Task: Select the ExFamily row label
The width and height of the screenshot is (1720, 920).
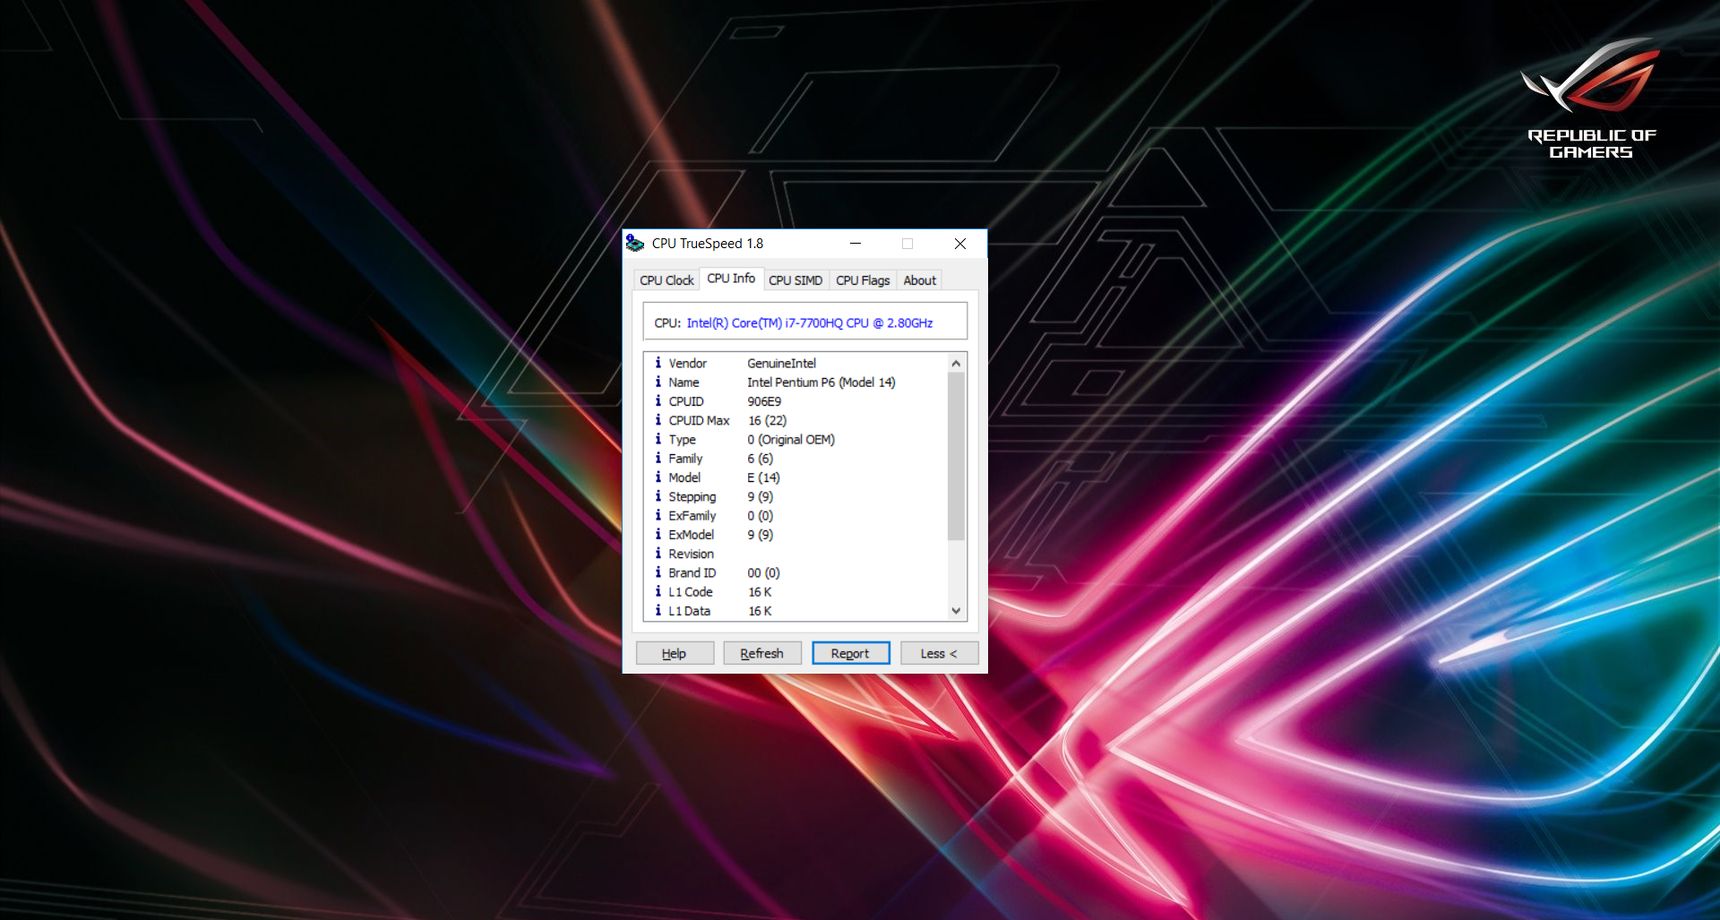Action: click(692, 515)
